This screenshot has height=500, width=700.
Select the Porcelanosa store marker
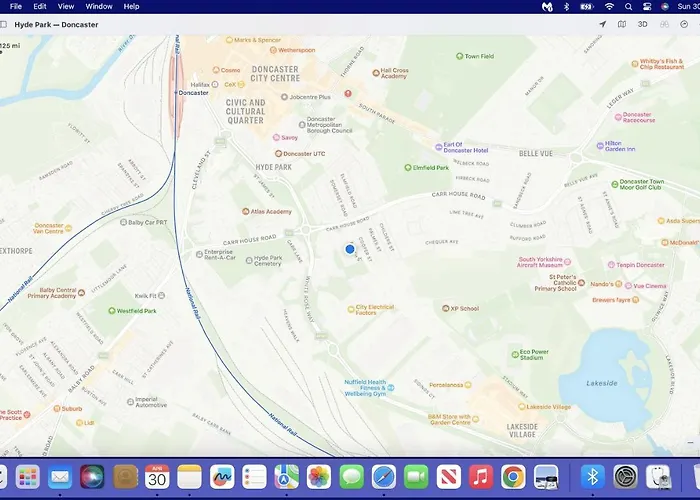click(467, 385)
